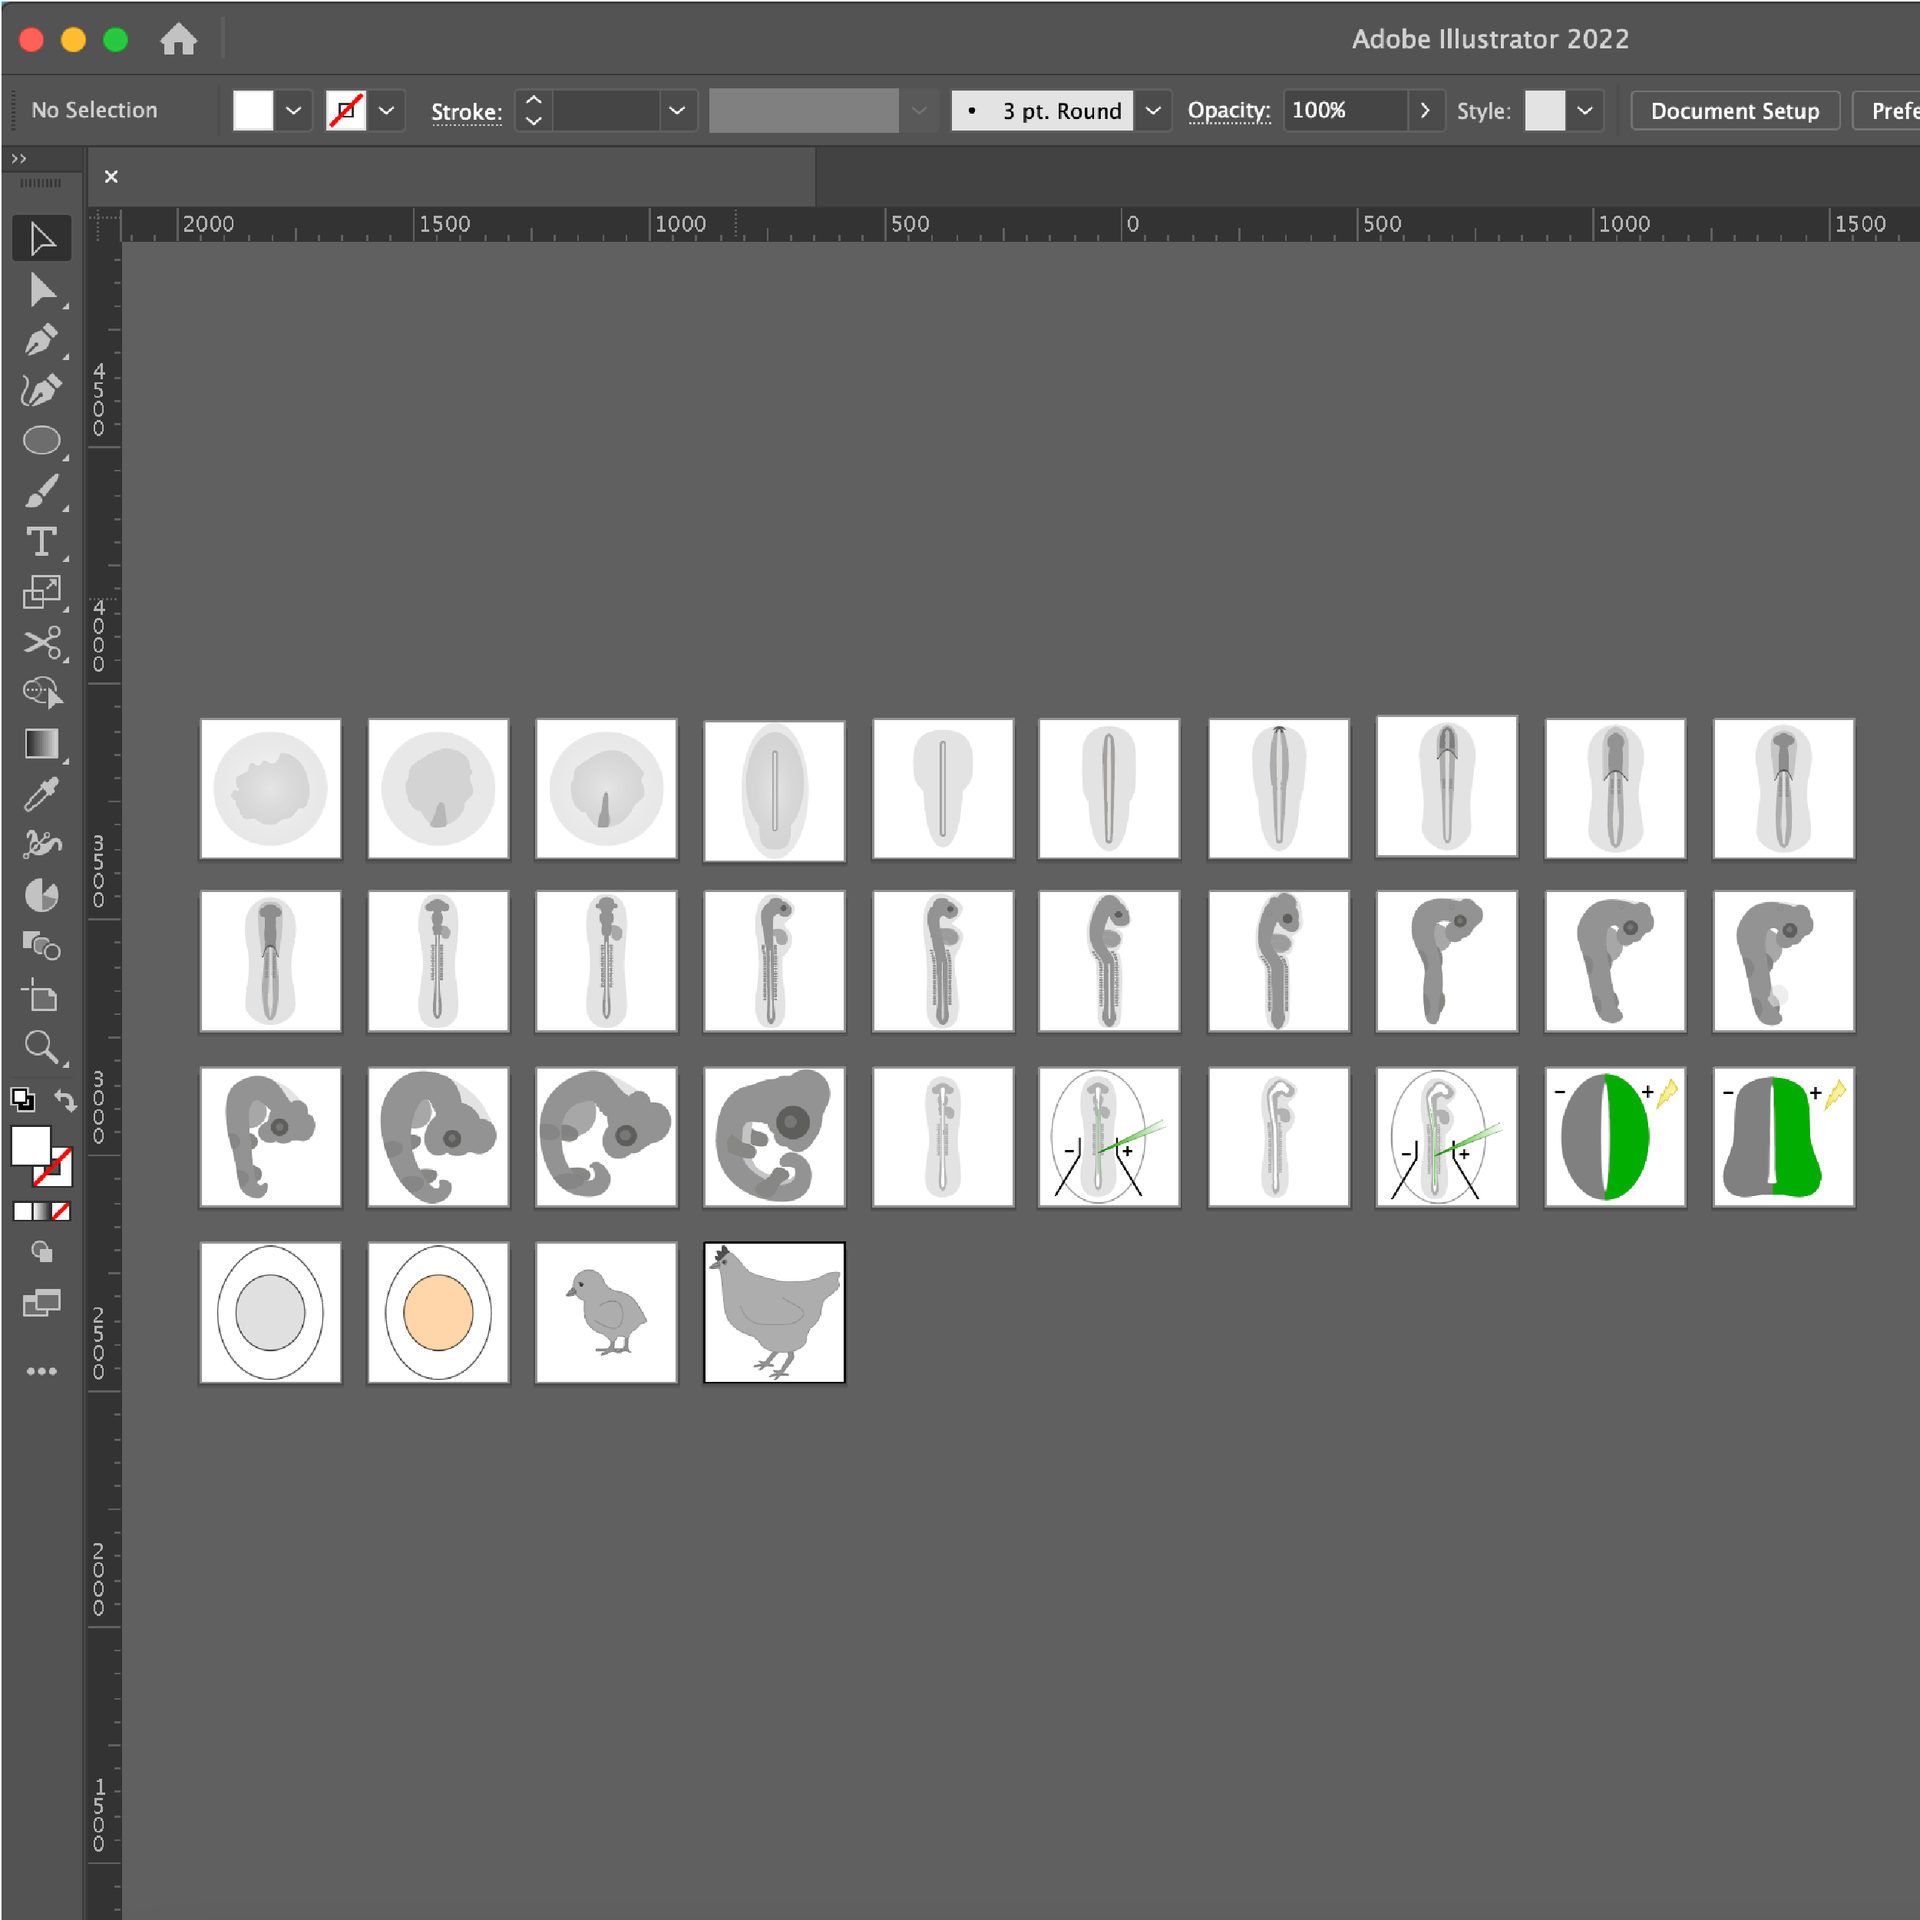The image size is (1920, 1920).
Task: Select the Puppet Warp tool
Action: coord(41,844)
